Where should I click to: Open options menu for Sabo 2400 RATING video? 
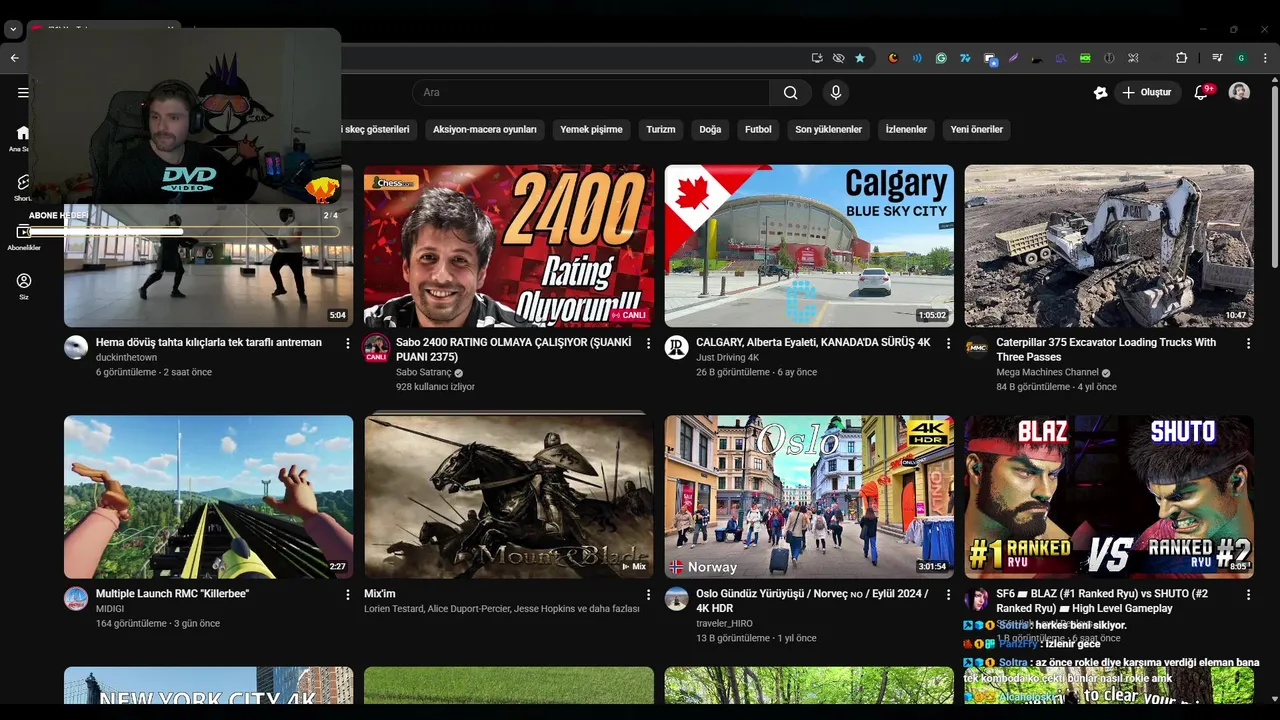[648, 343]
